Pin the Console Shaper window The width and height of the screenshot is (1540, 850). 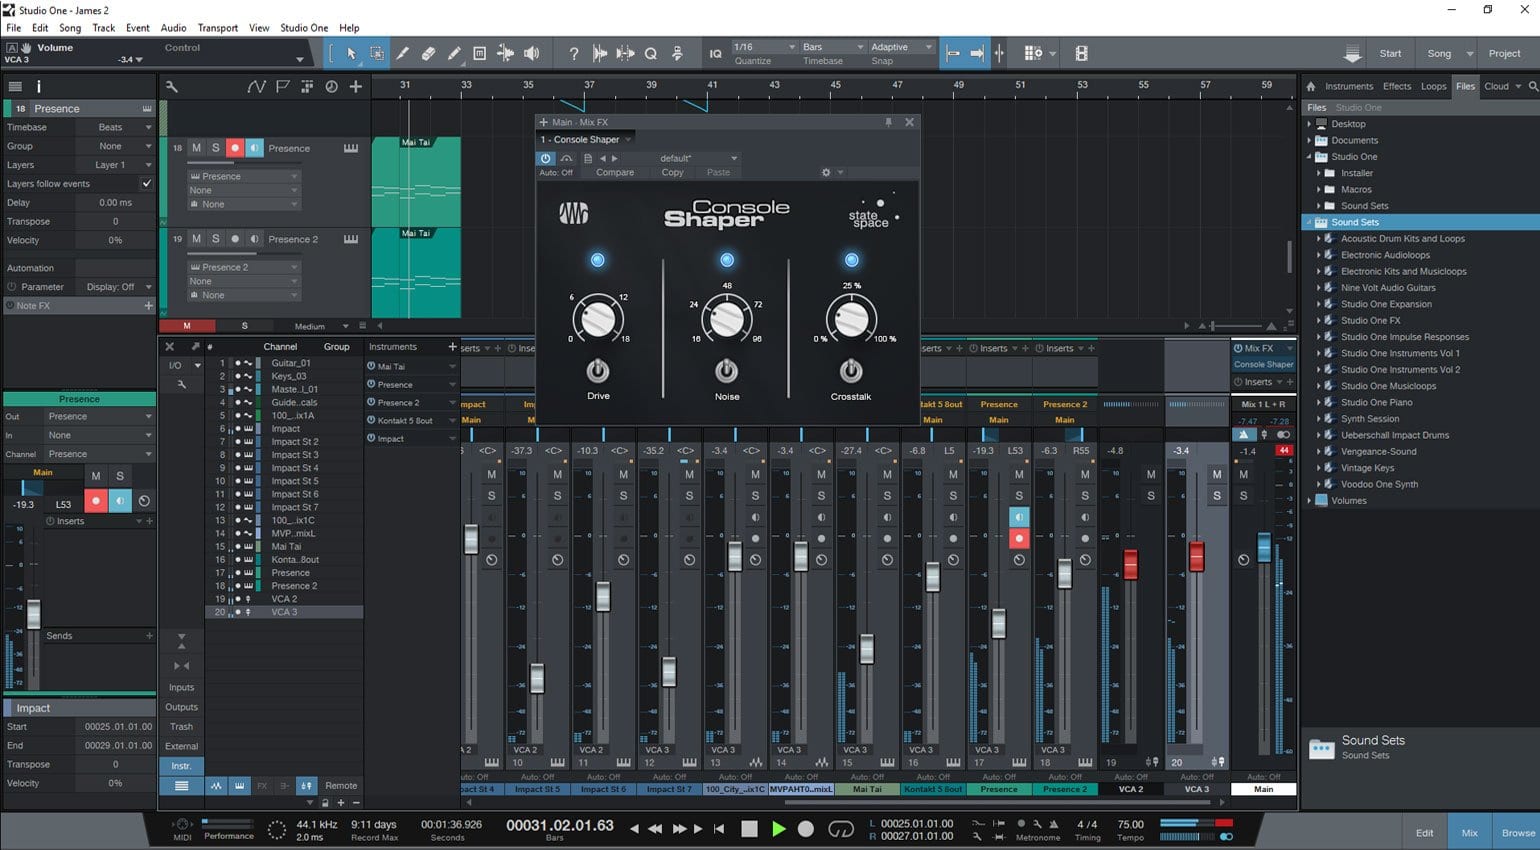click(x=888, y=122)
